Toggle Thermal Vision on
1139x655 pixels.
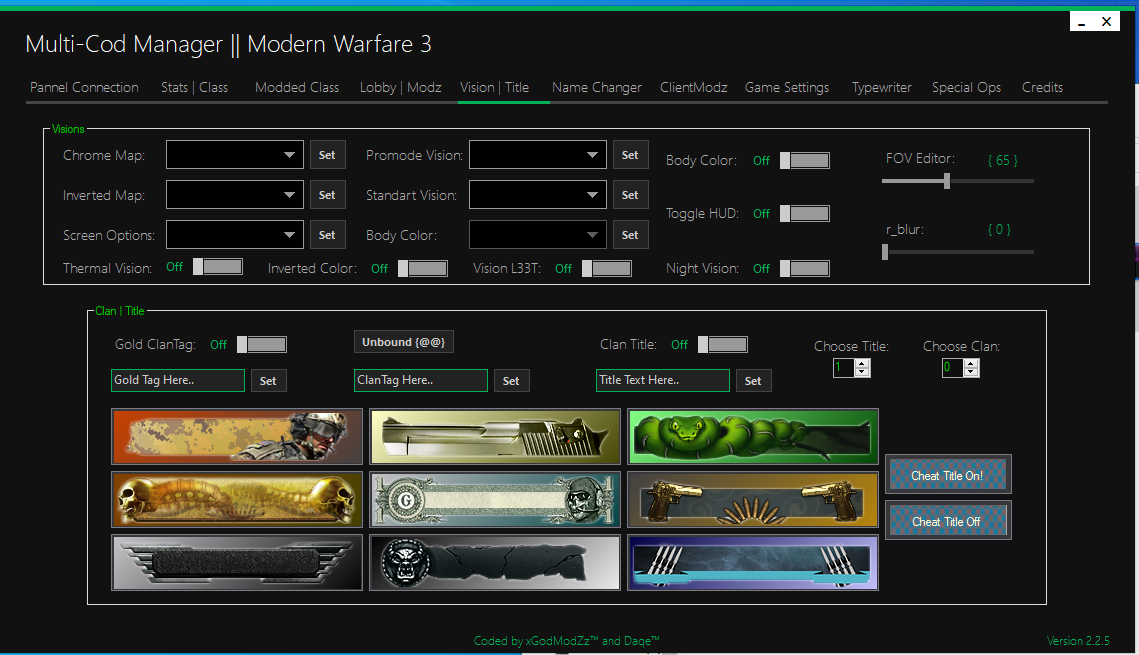[216, 265]
